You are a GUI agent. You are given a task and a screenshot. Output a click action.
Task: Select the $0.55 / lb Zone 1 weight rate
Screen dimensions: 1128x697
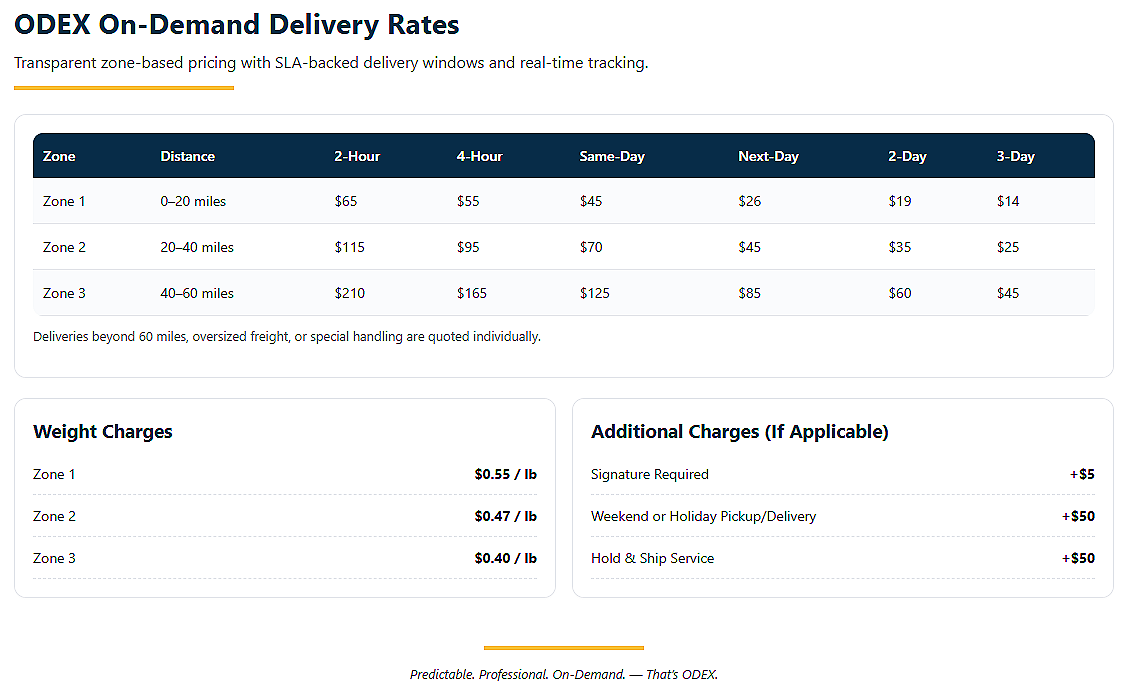(506, 474)
